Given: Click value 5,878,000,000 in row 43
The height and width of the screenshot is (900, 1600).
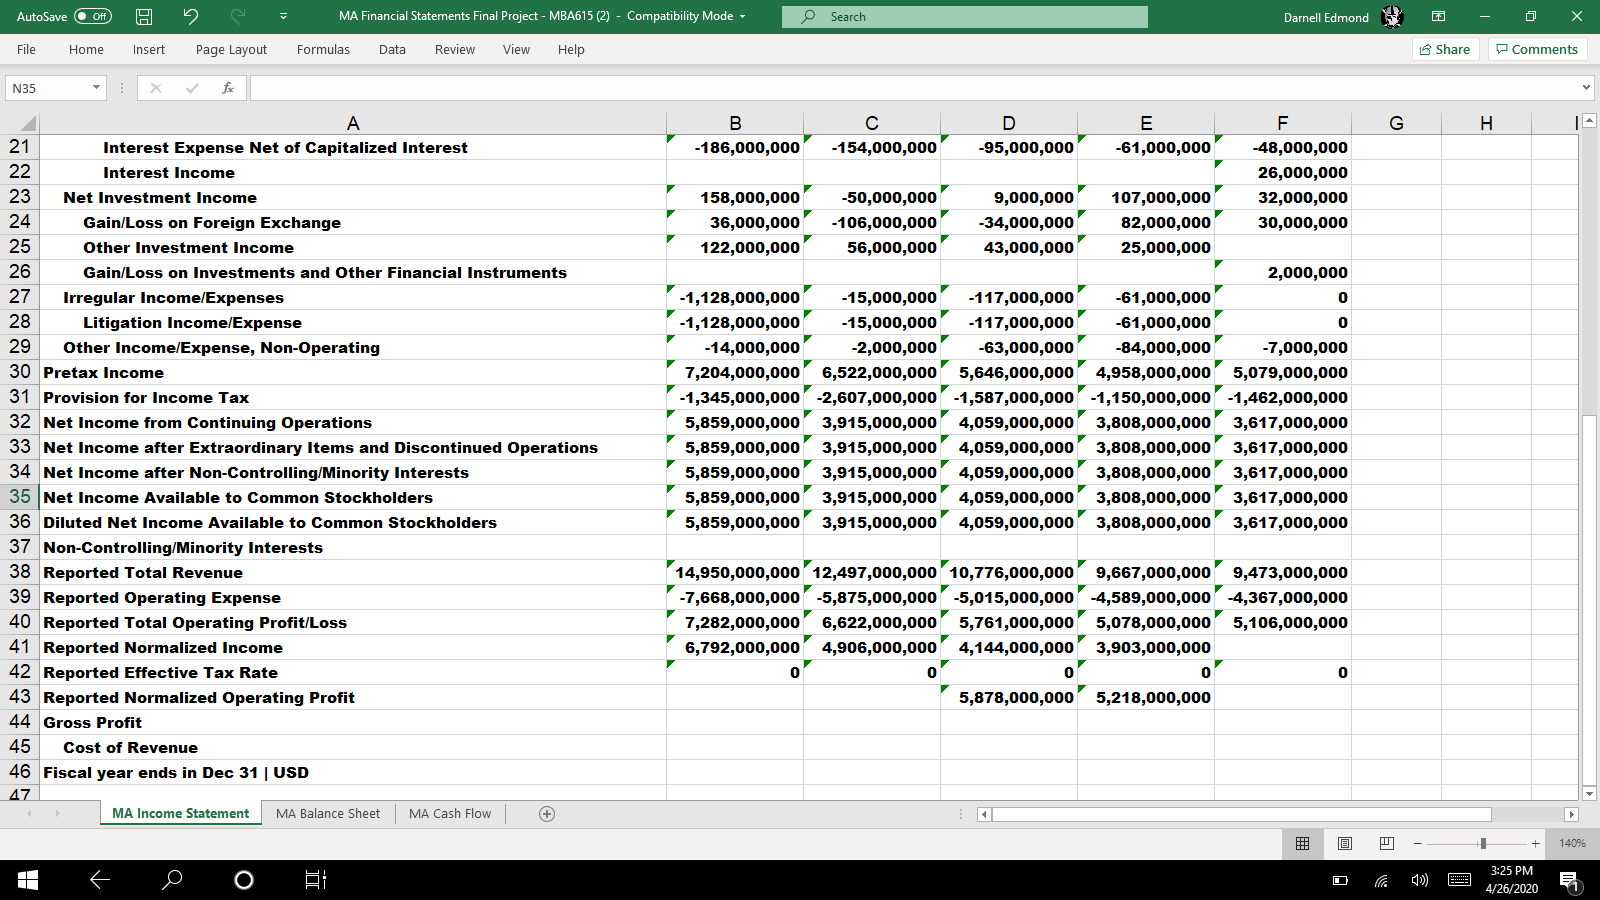Looking at the screenshot, I should pyautogui.click(x=1009, y=697).
